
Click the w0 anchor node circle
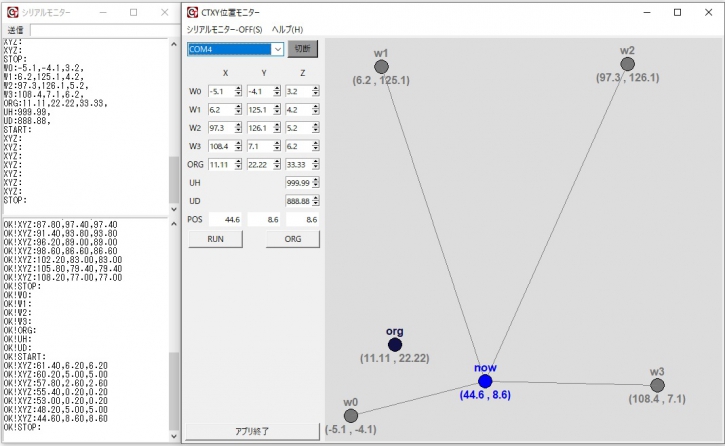coord(350,415)
